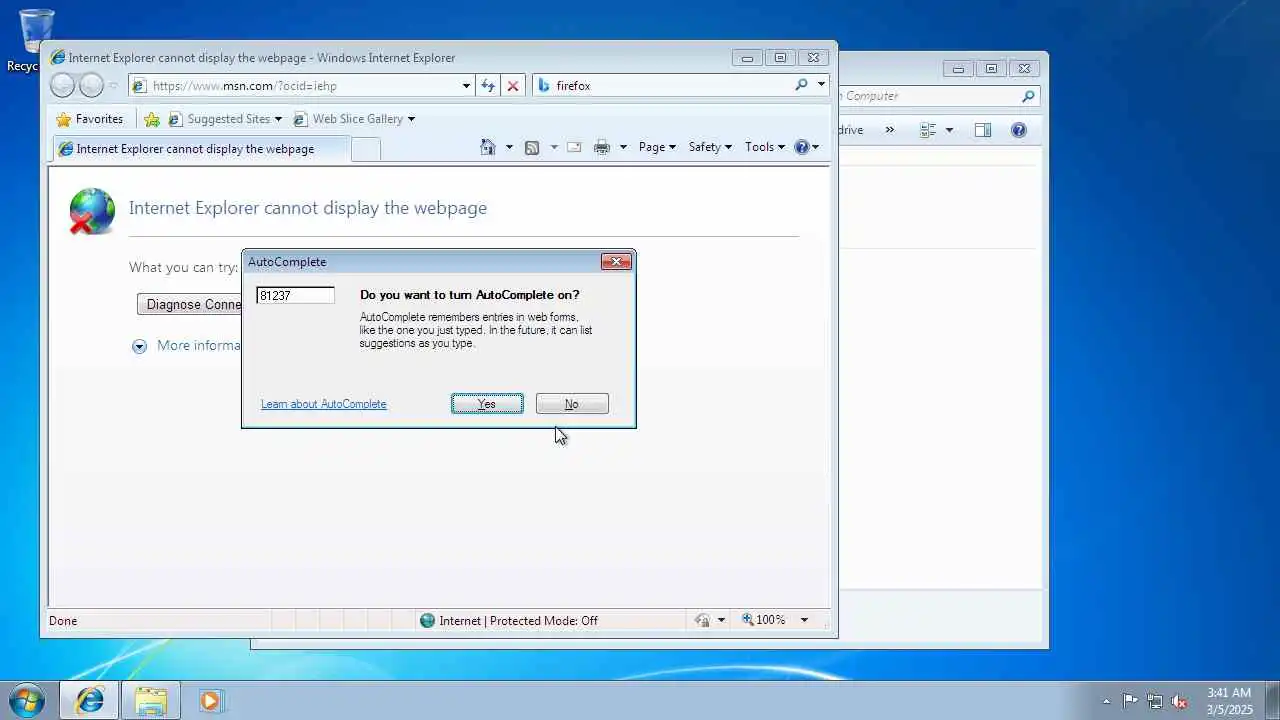Screen dimensions: 1280x720
Task: Click the Internet Explorer taskbar icon
Action: [89, 701]
